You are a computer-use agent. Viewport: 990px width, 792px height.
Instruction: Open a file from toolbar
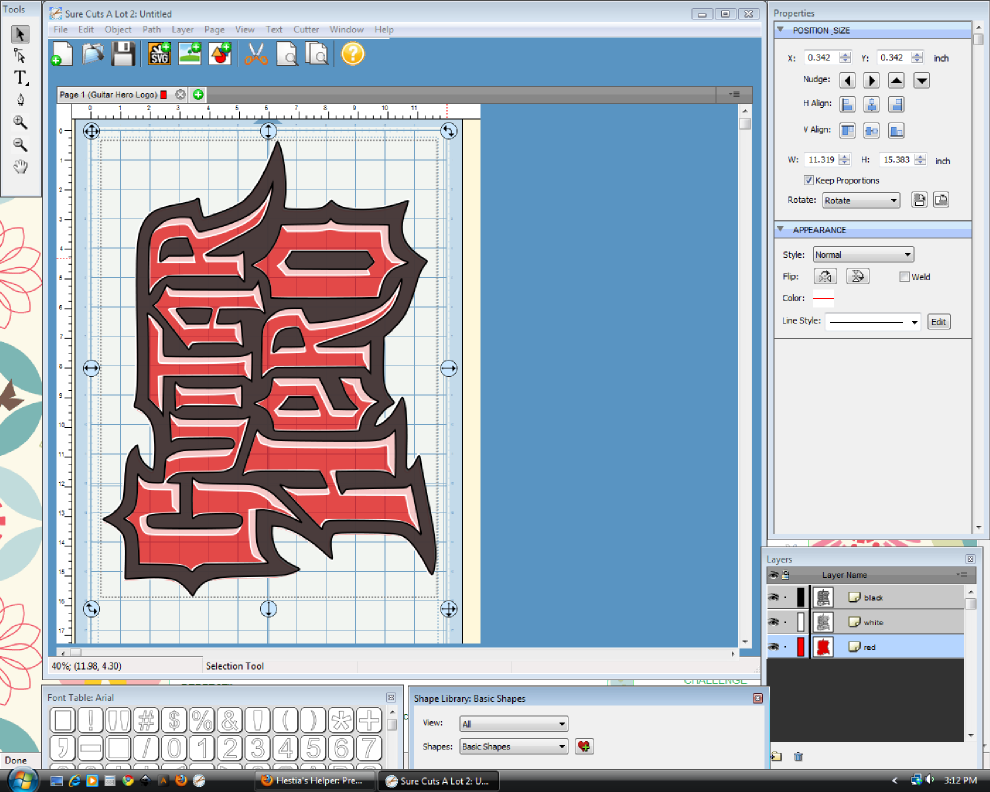click(x=93, y=54)
